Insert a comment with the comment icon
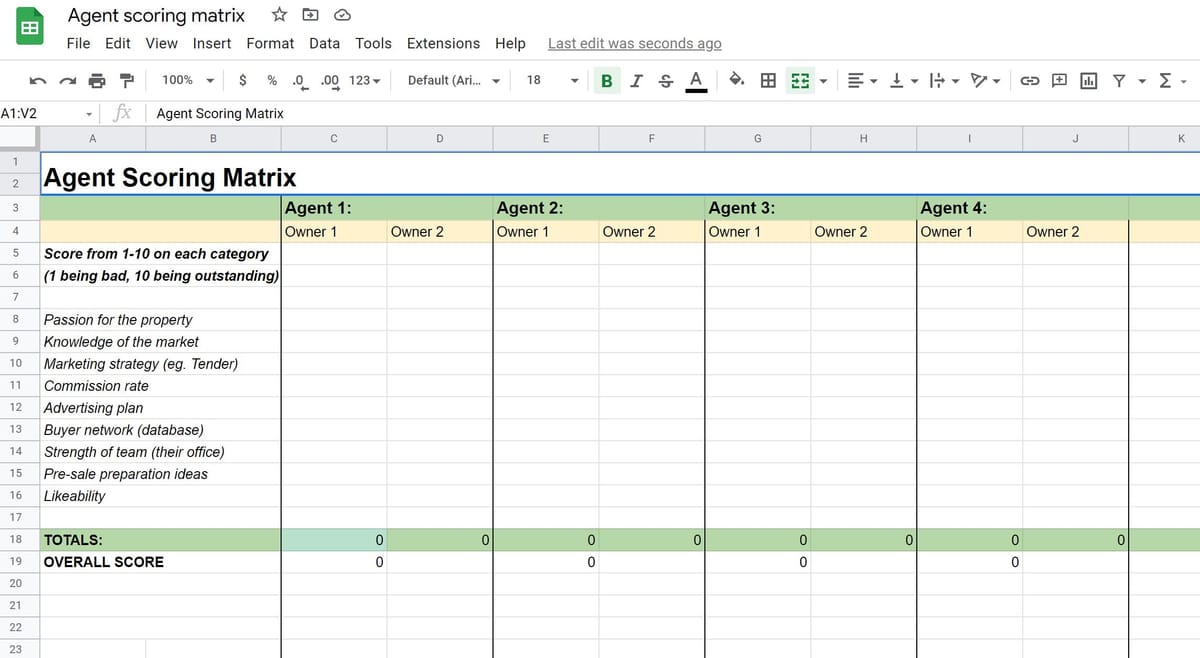Viewport: 1200px width, 658px height. pyautogui.click(x=1058, y=80)
